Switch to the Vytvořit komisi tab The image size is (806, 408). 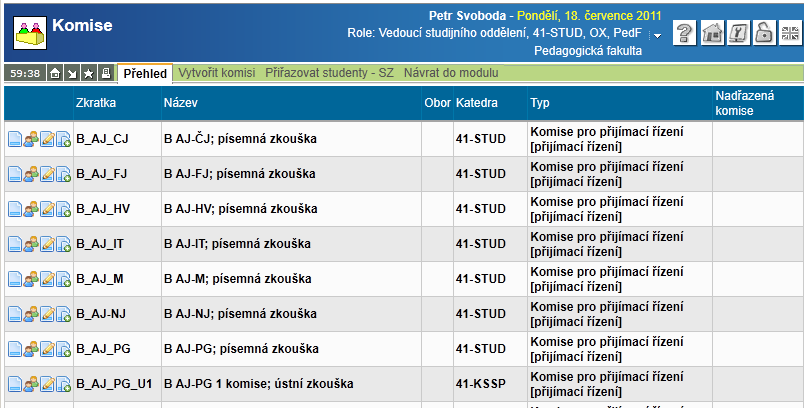[216, 73]
